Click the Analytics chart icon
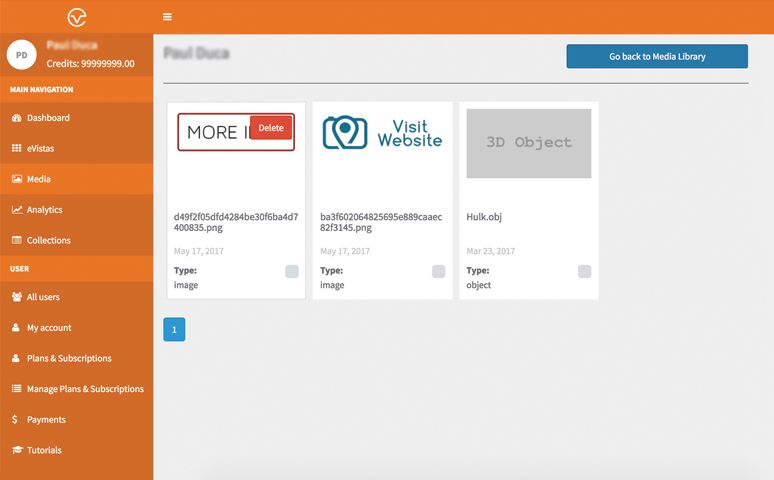This screenshot has width=774, height=480. (16, 210)
